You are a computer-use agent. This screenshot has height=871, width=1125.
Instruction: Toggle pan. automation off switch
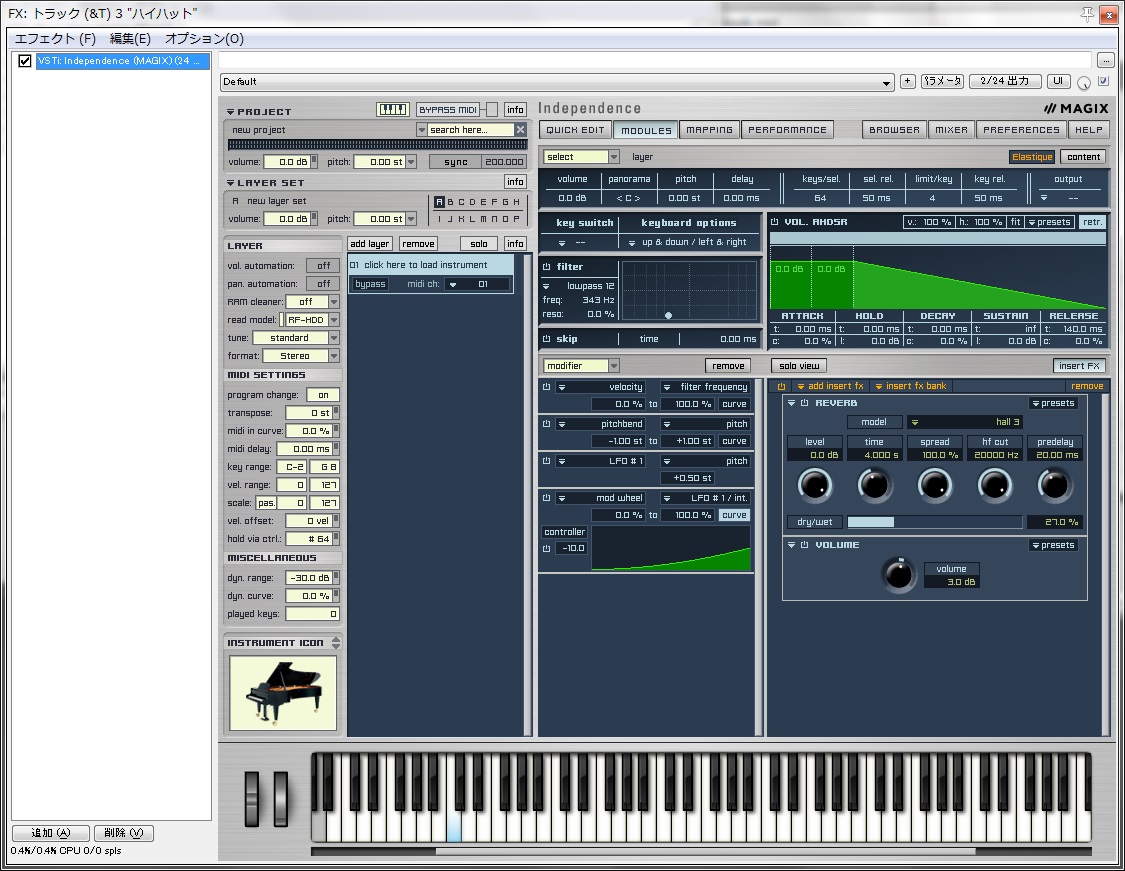point(324,283)
